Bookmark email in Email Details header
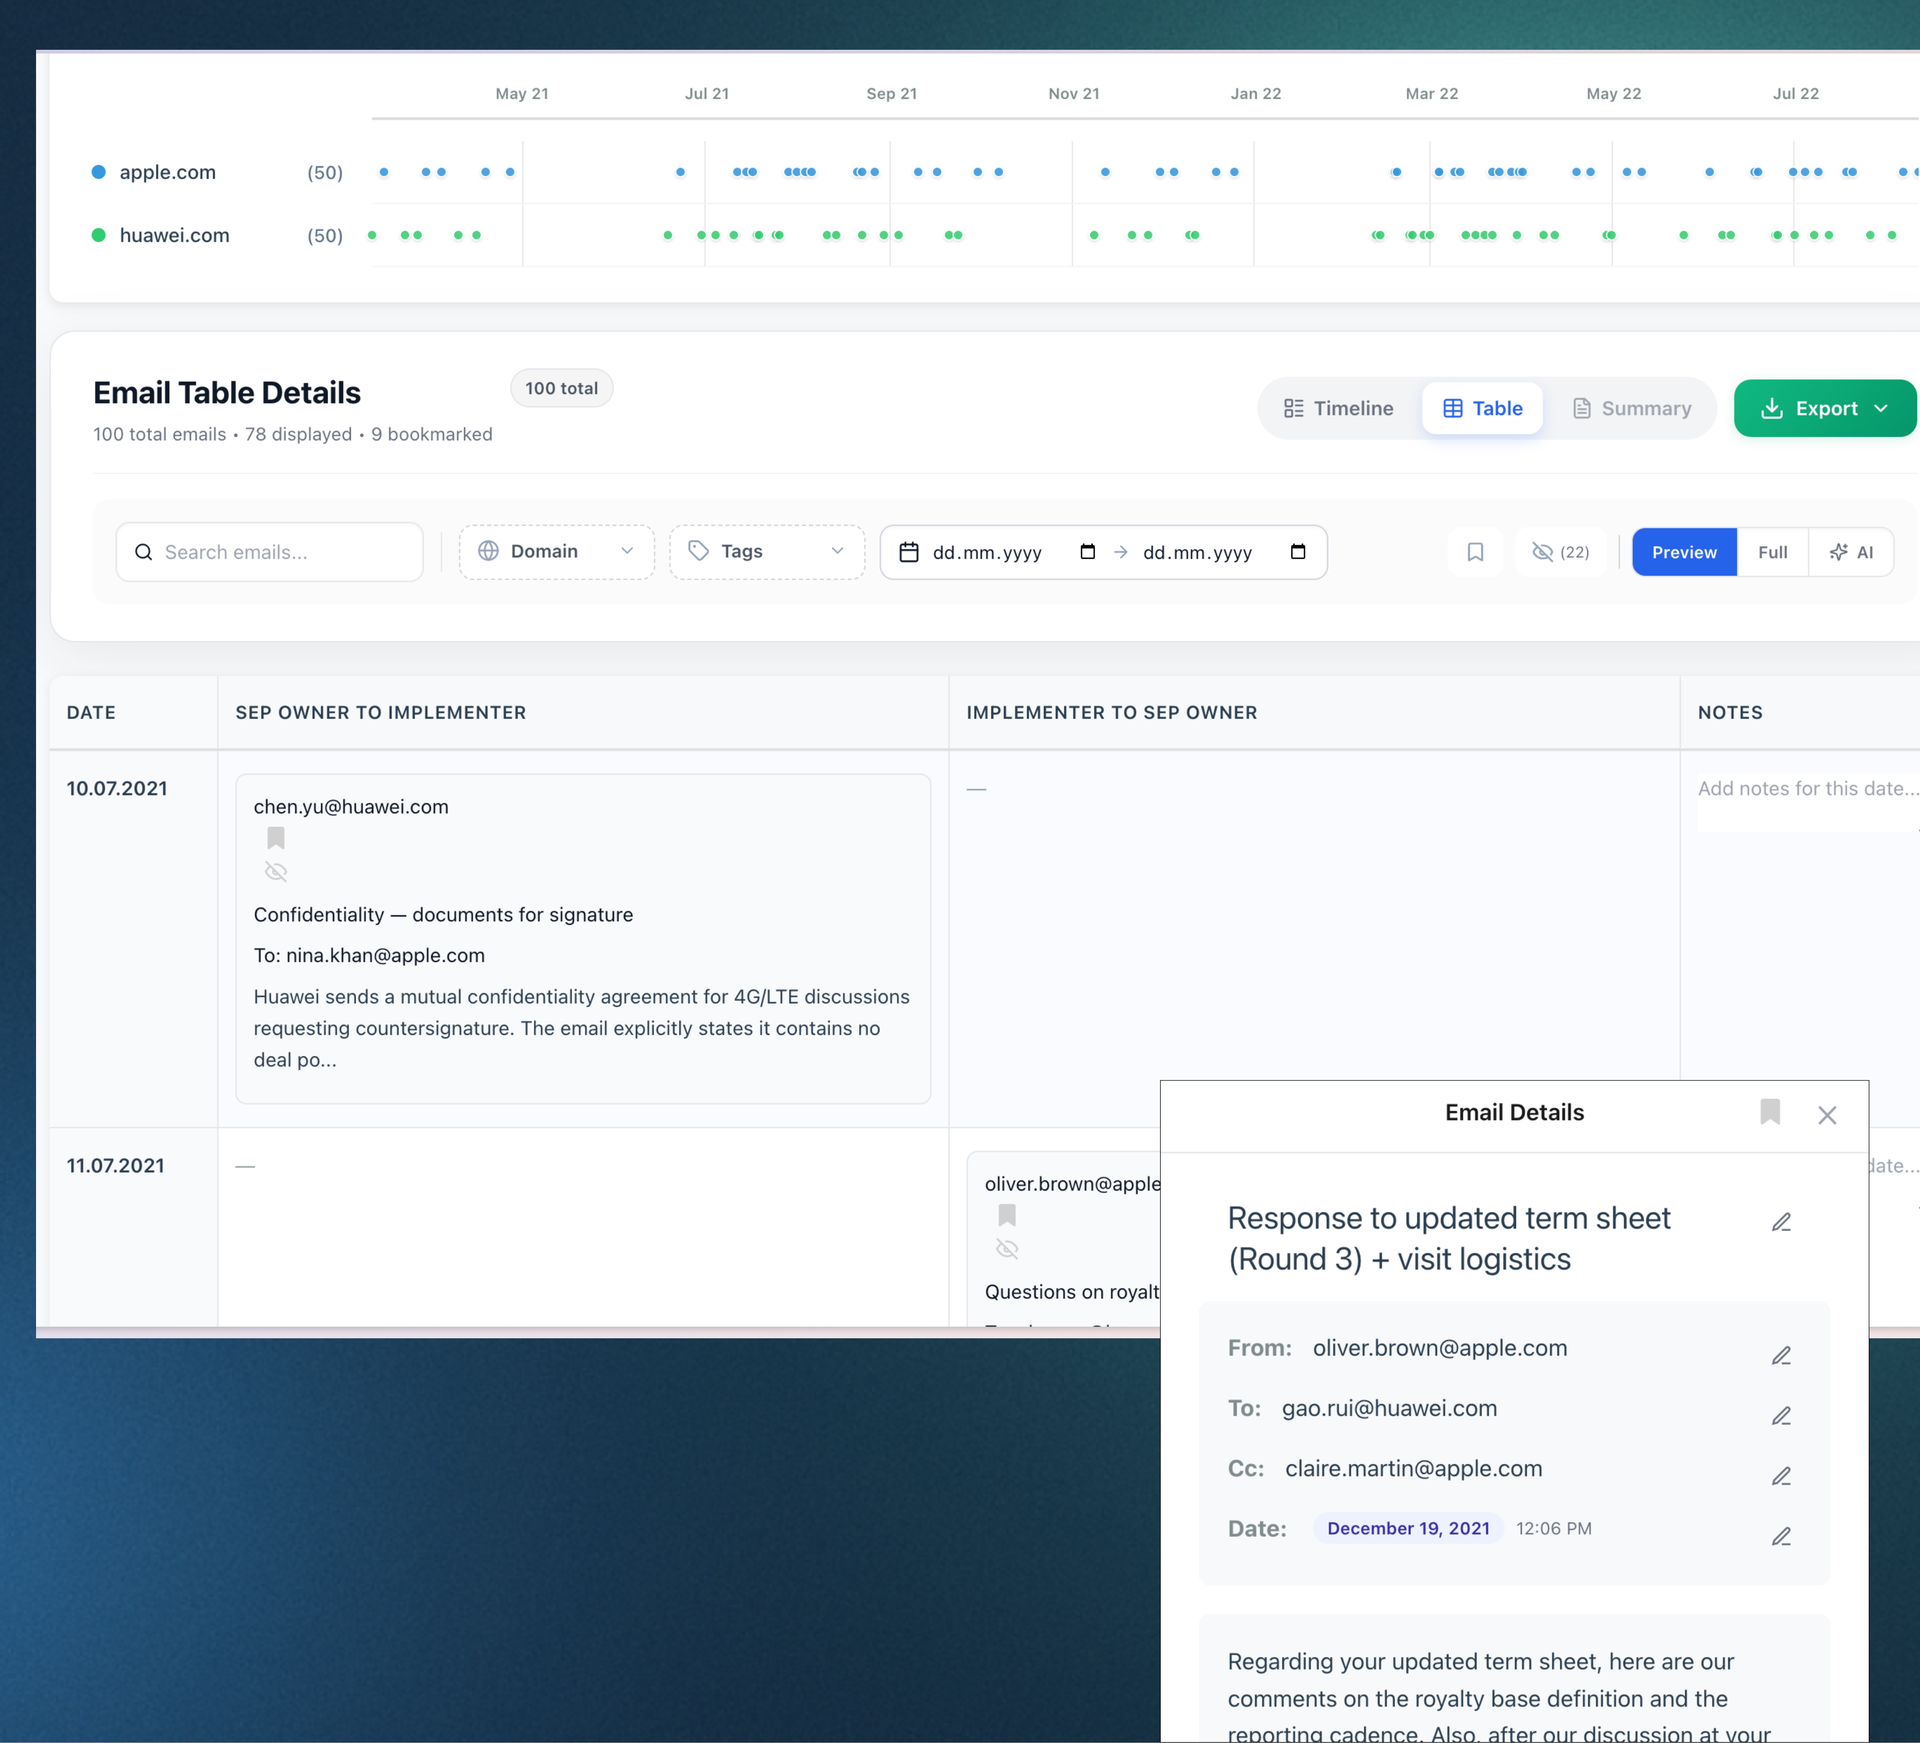Image resolution: width=1920 pixels, height=1743 pixels. (1770, 1112)
